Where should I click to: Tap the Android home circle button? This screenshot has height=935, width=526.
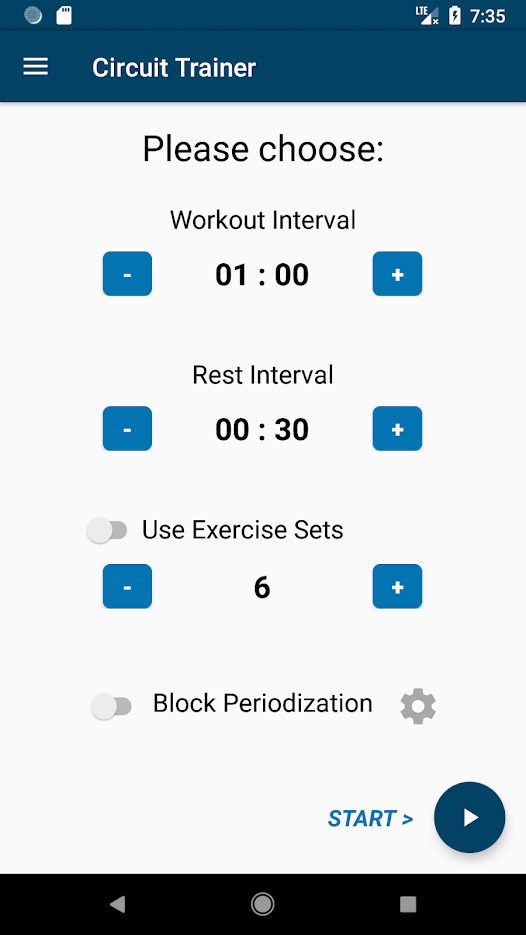coord(262,905)
